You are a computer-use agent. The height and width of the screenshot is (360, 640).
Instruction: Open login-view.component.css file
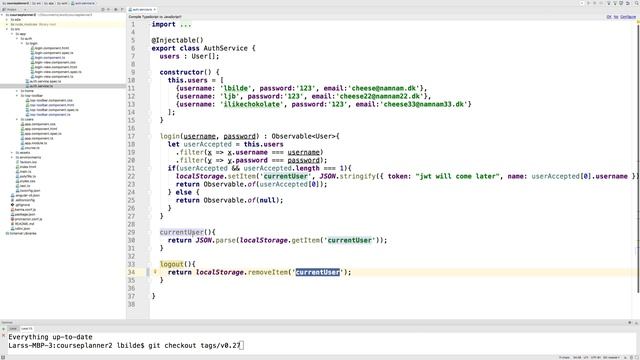pyautogui.click(x=53, y=62)
